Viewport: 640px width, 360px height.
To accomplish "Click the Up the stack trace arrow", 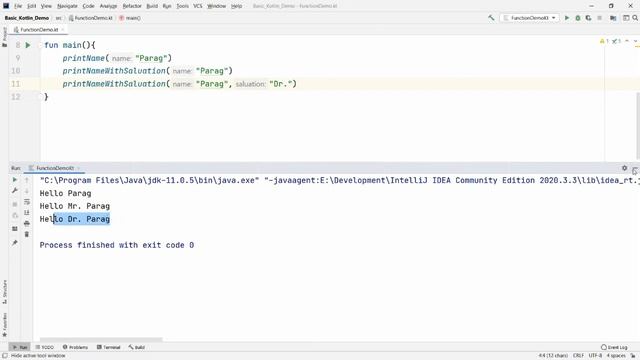I will [27, 180].
